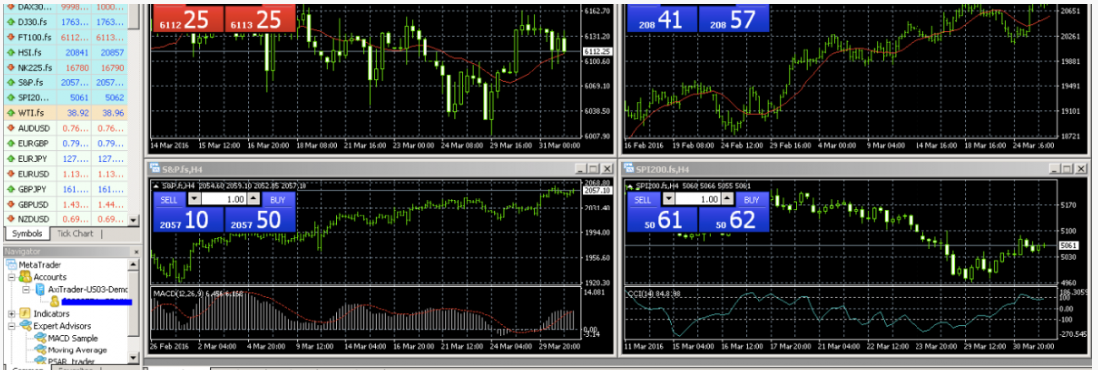Viewport: 1098px width, 370px height.
Task: Select HSI.fs row in Market Watch
Action: pyautogui.click(x=64, y=52)
